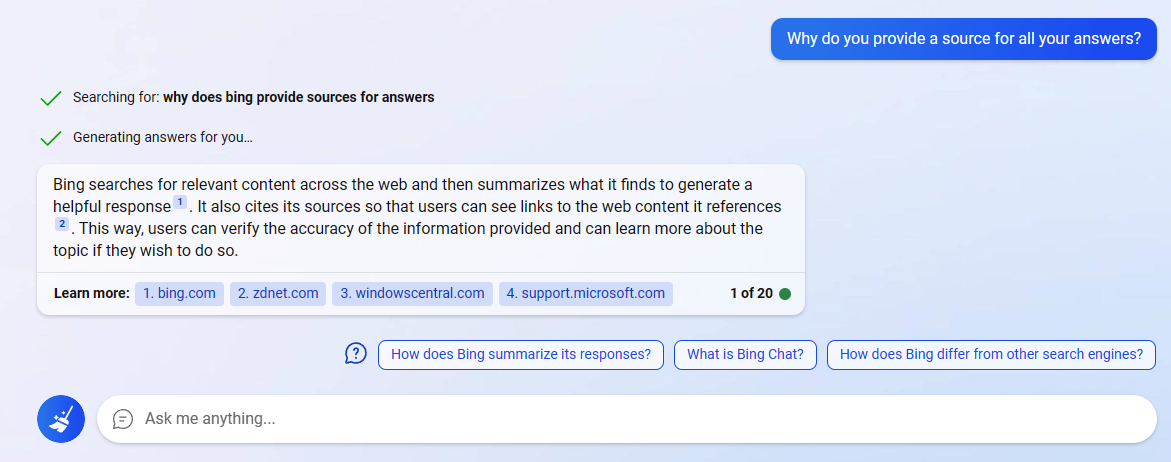
Task: Click the New topic broom icon
Action: (x=61, y=419)
